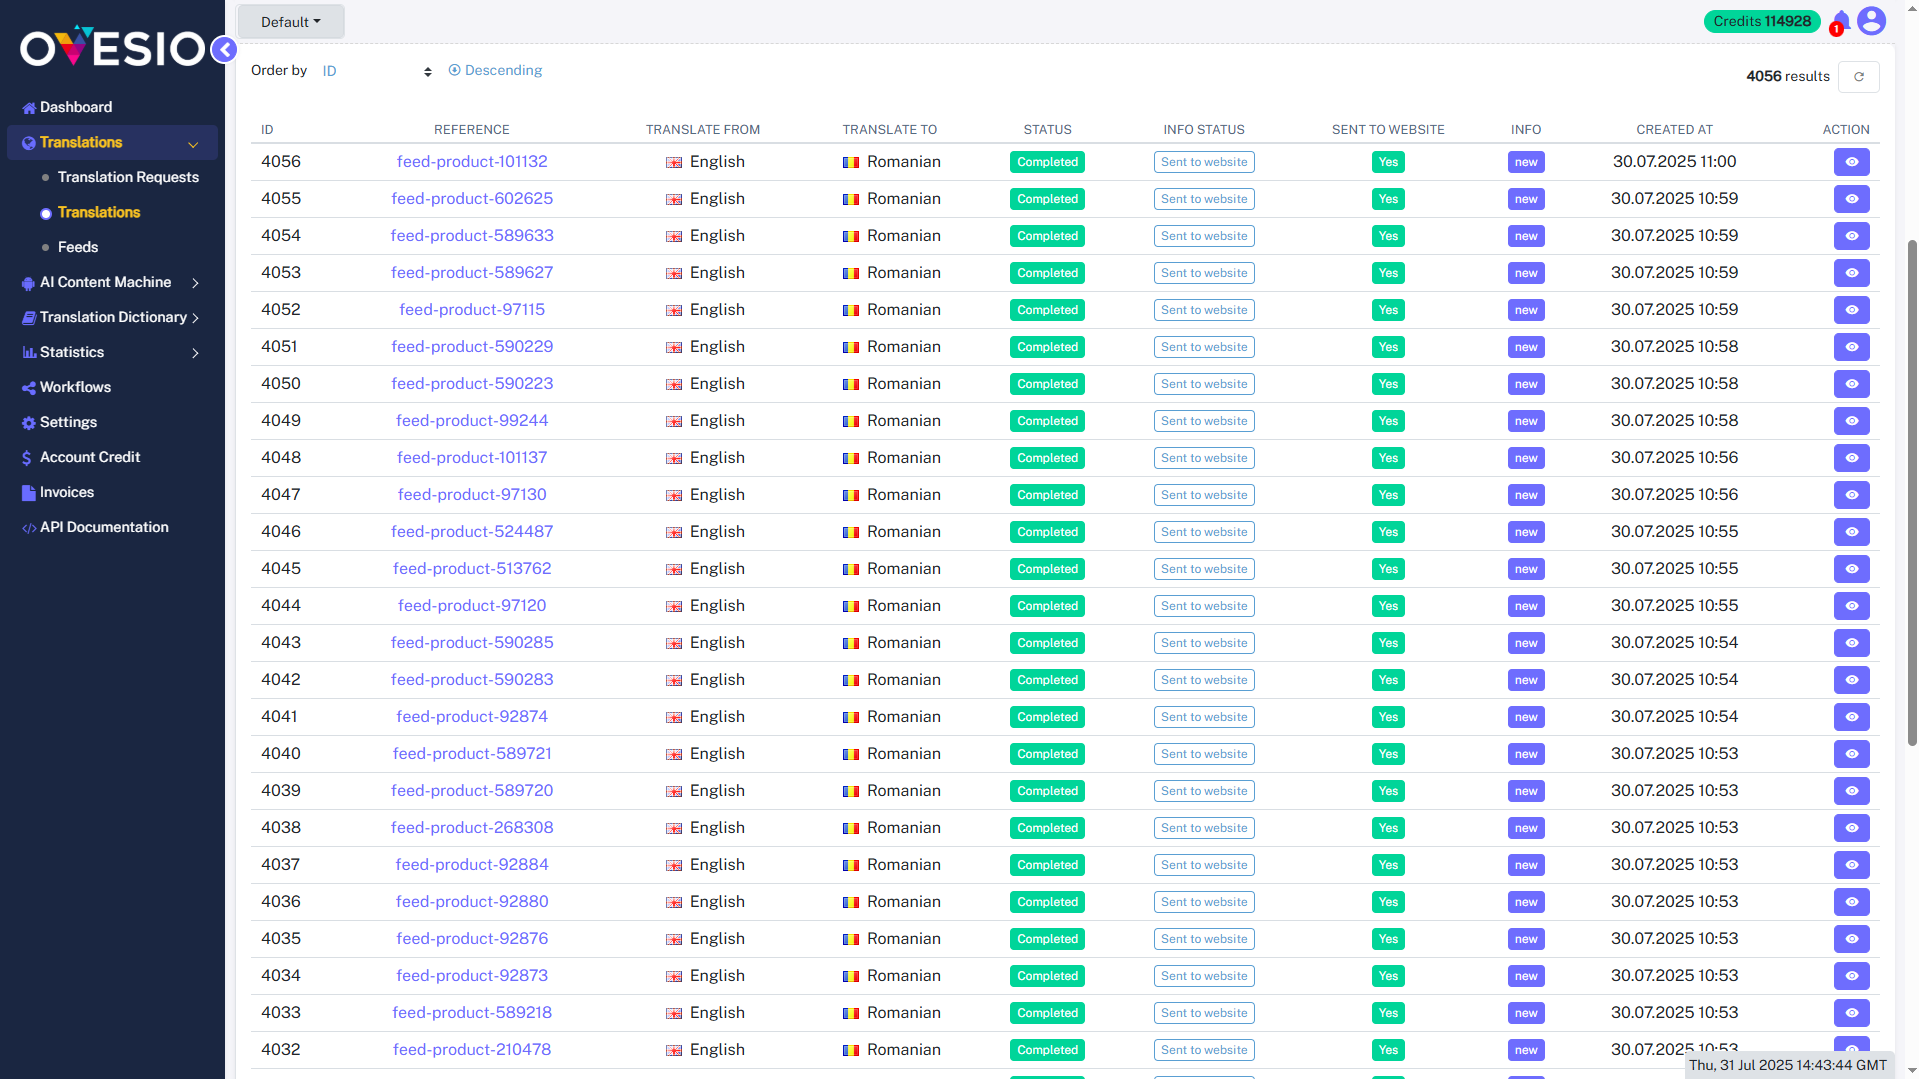Expand the Statistics menu

[72, 352]
